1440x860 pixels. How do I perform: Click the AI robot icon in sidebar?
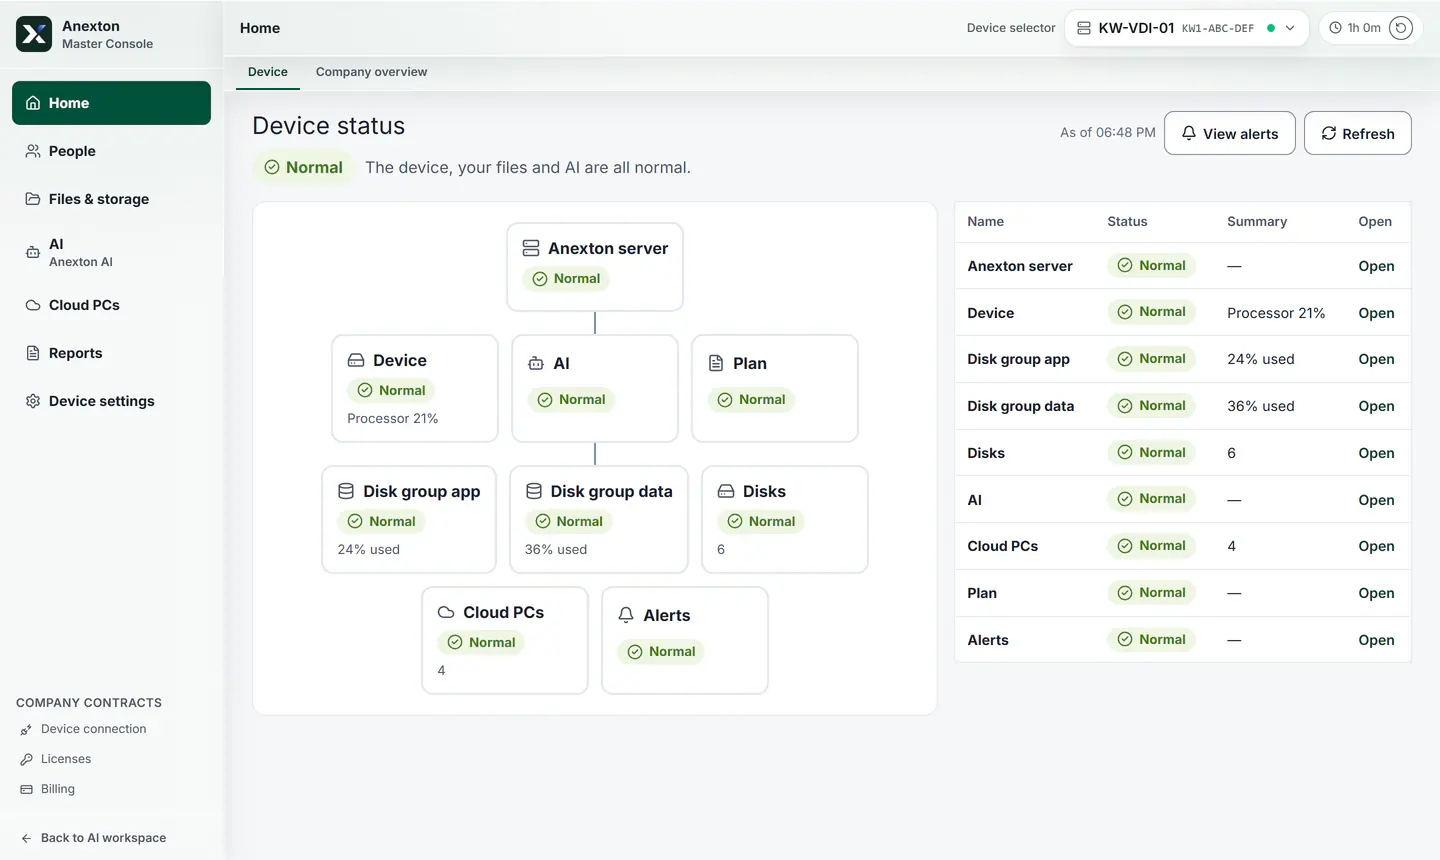[33, 252]
